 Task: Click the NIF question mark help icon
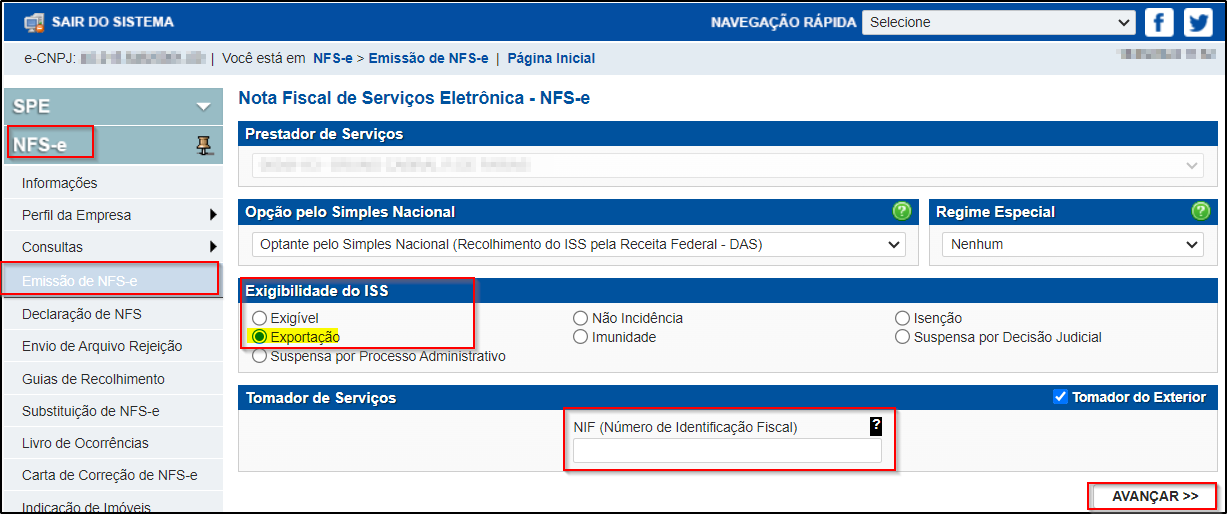(x=876, y=426)
